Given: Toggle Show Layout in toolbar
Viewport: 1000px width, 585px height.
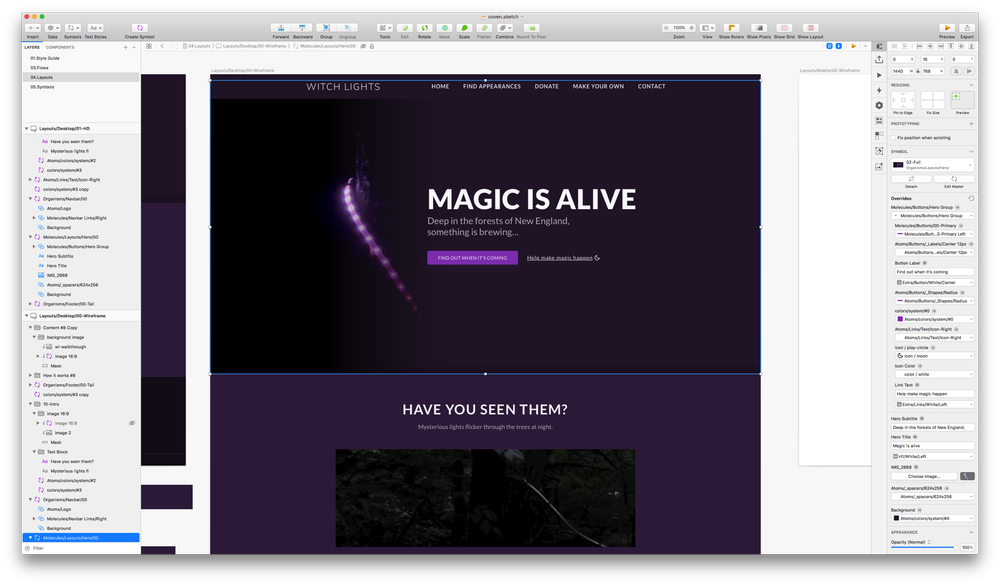Looking at the screenshot, I should tap(811, 28).
